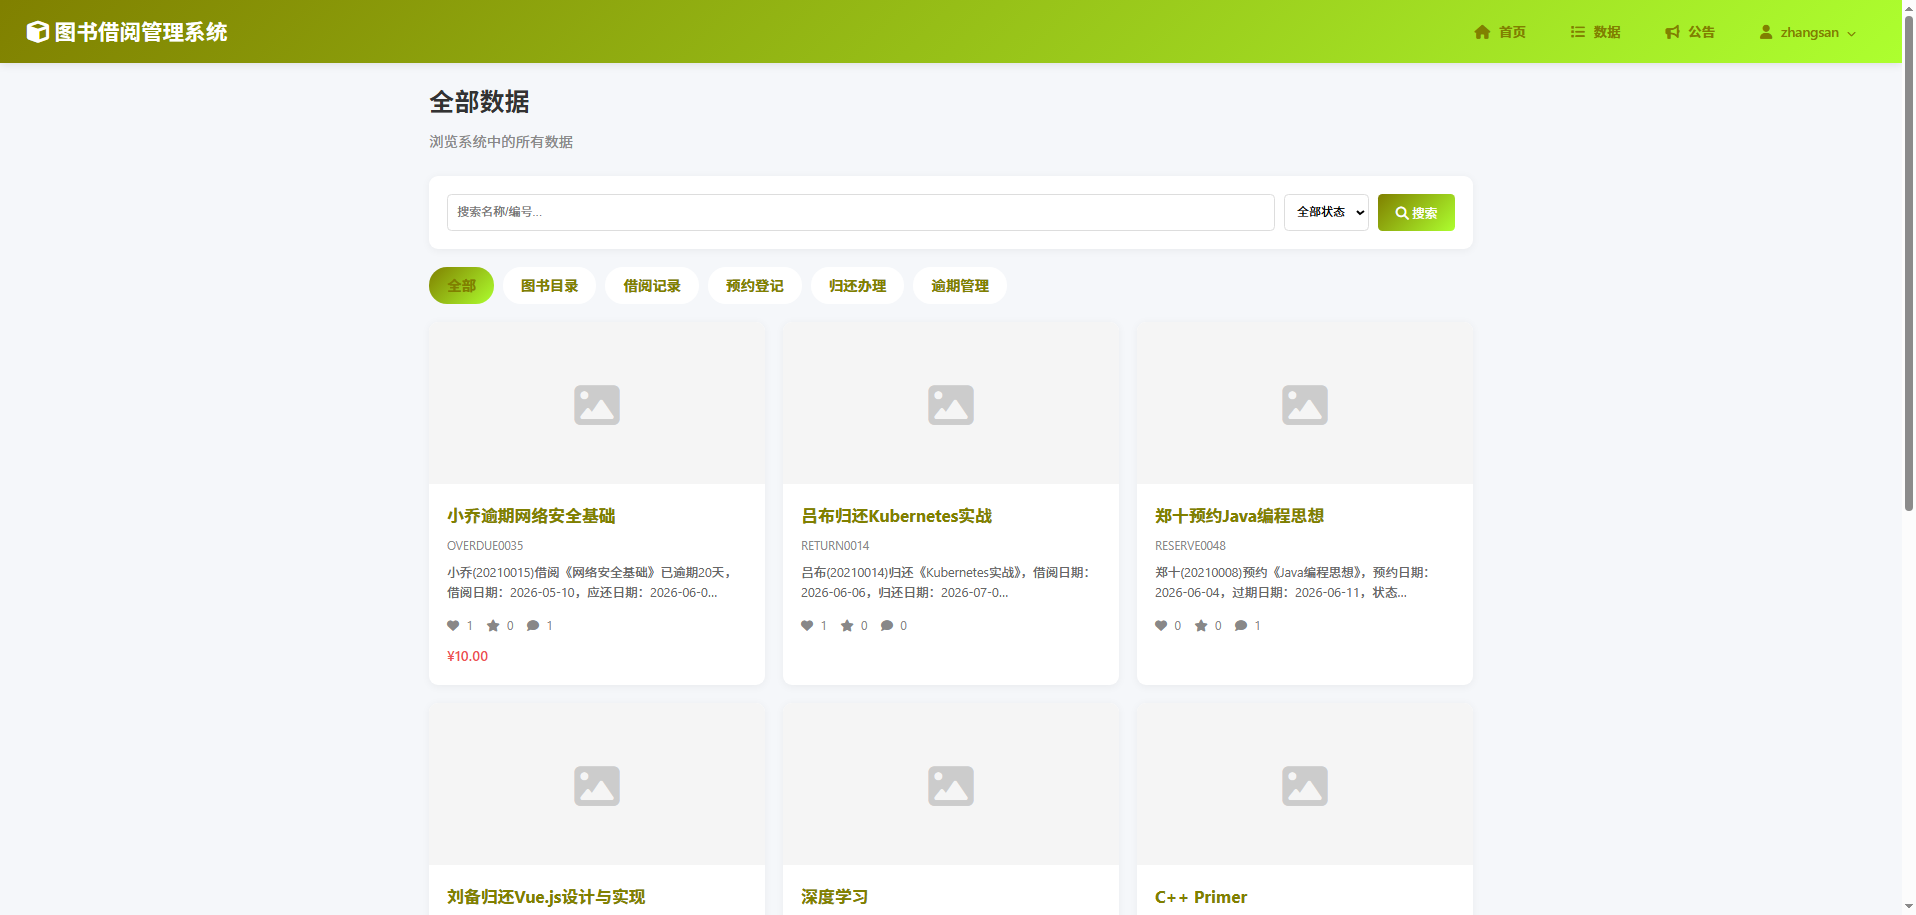Like 吕布归还Kubernetes实战 with the heart icon

[807, 626]
